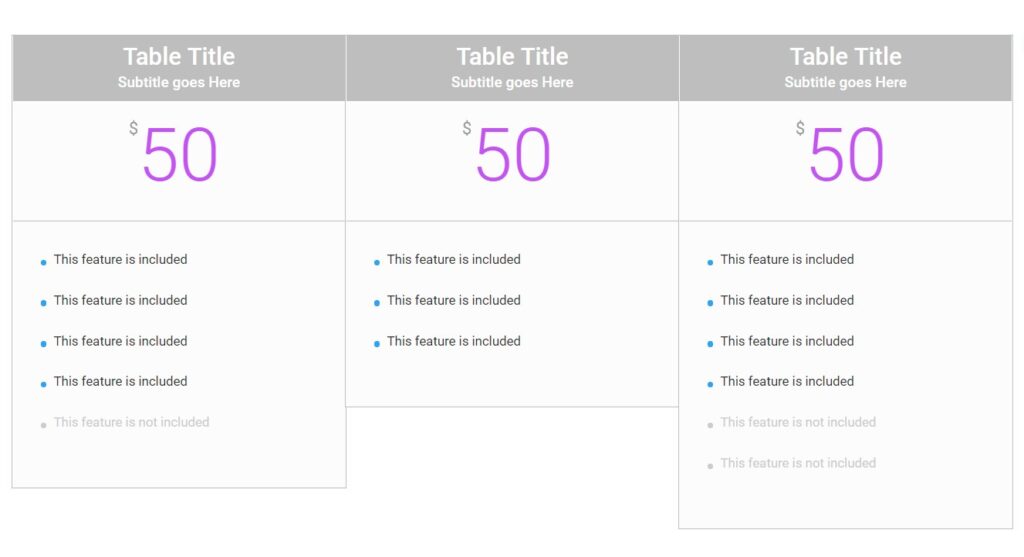Click the middle table's first "This feature is included" text
Screen dimensions: 1024x557
tap(454, 260)
